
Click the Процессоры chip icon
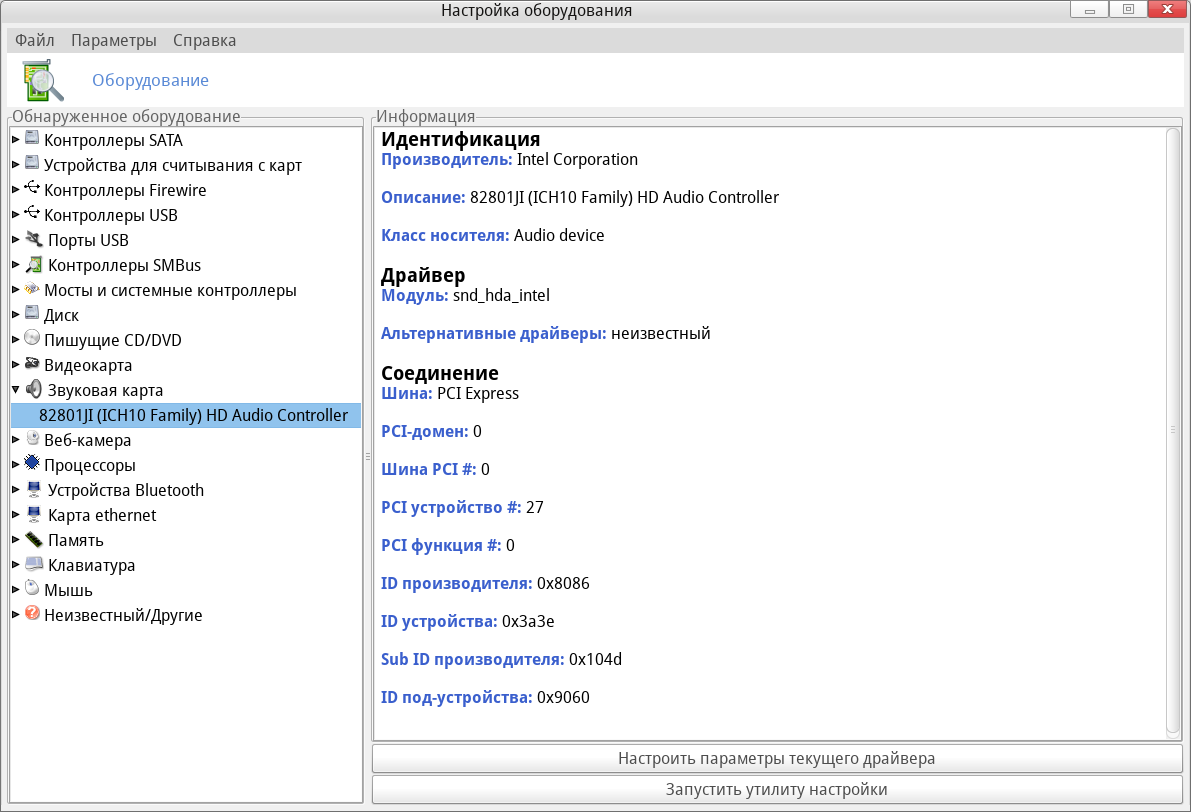tap(32, 463)
